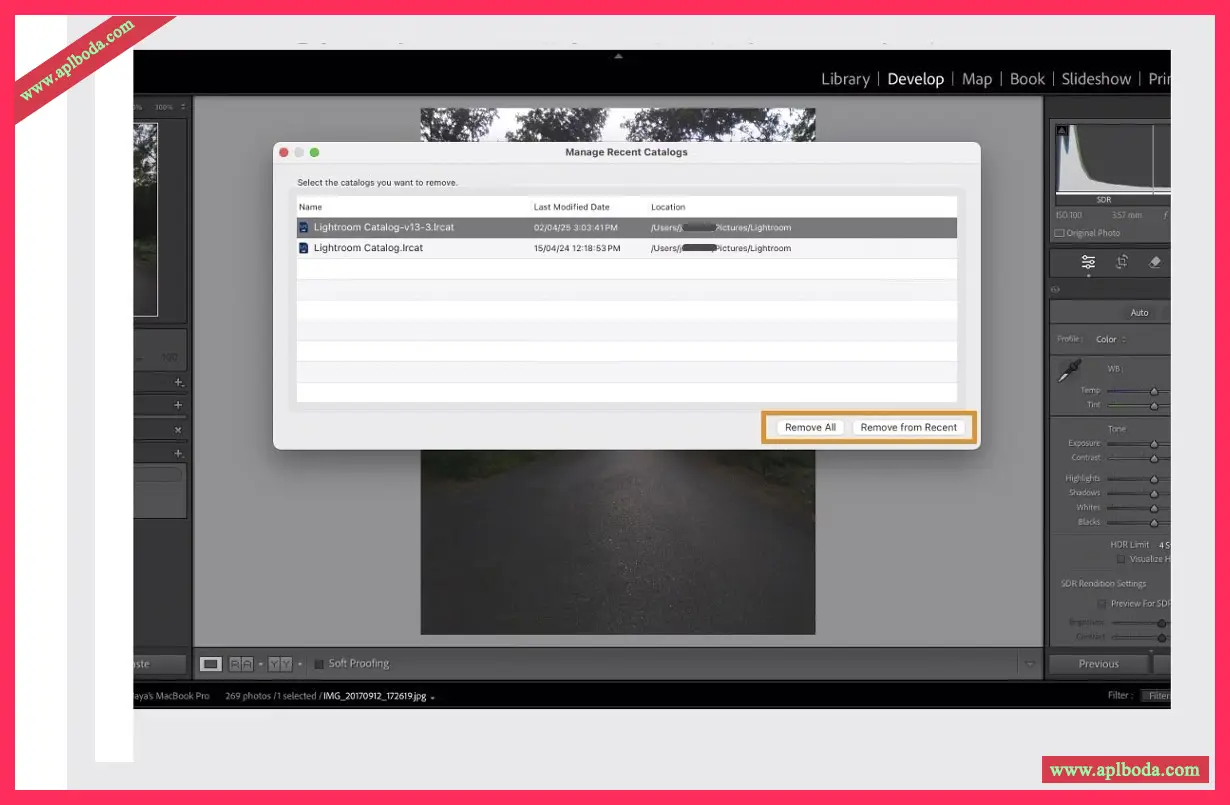Click the Remove from Recent button
This screenshot has height=805, width=1230.
point(908,427)
